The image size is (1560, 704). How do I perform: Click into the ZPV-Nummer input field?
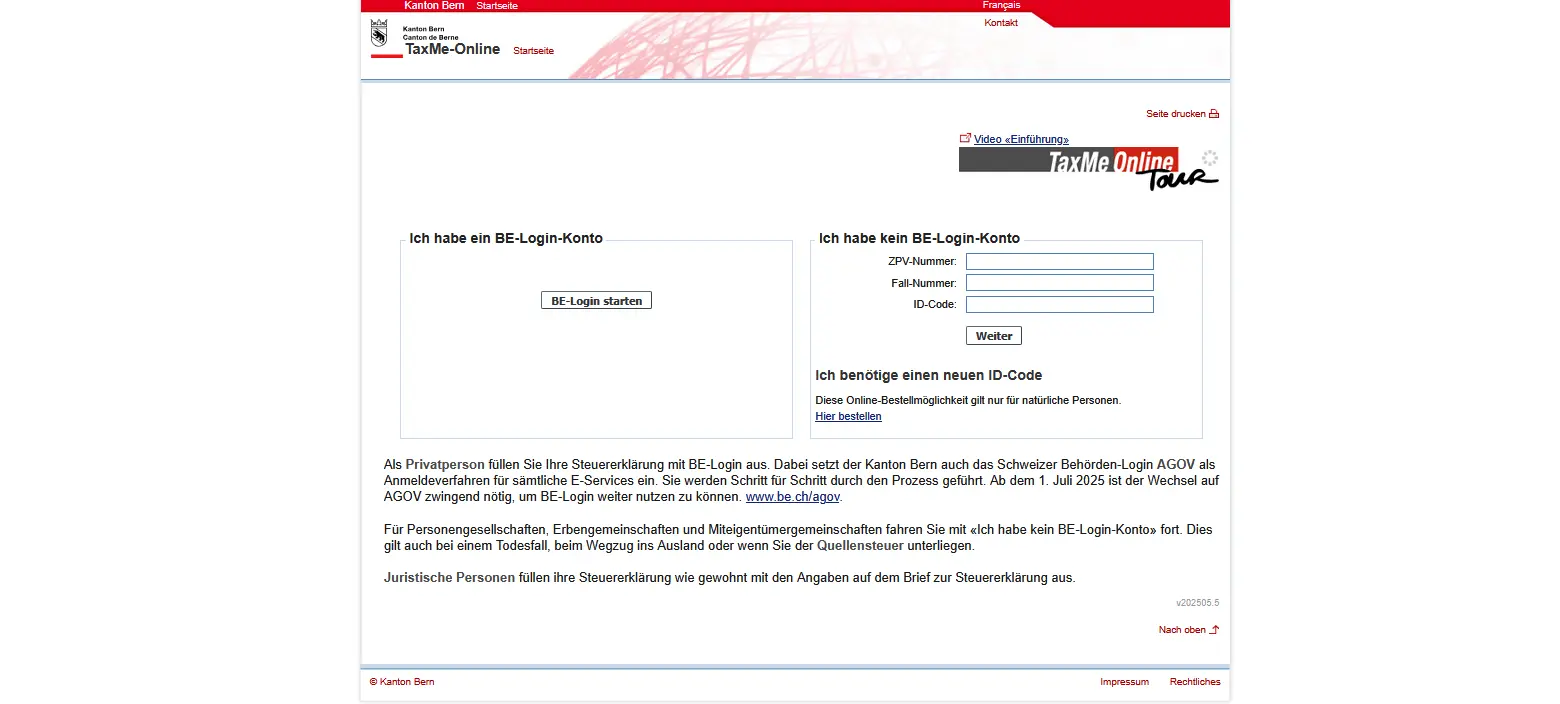[x=1059, y=261]
